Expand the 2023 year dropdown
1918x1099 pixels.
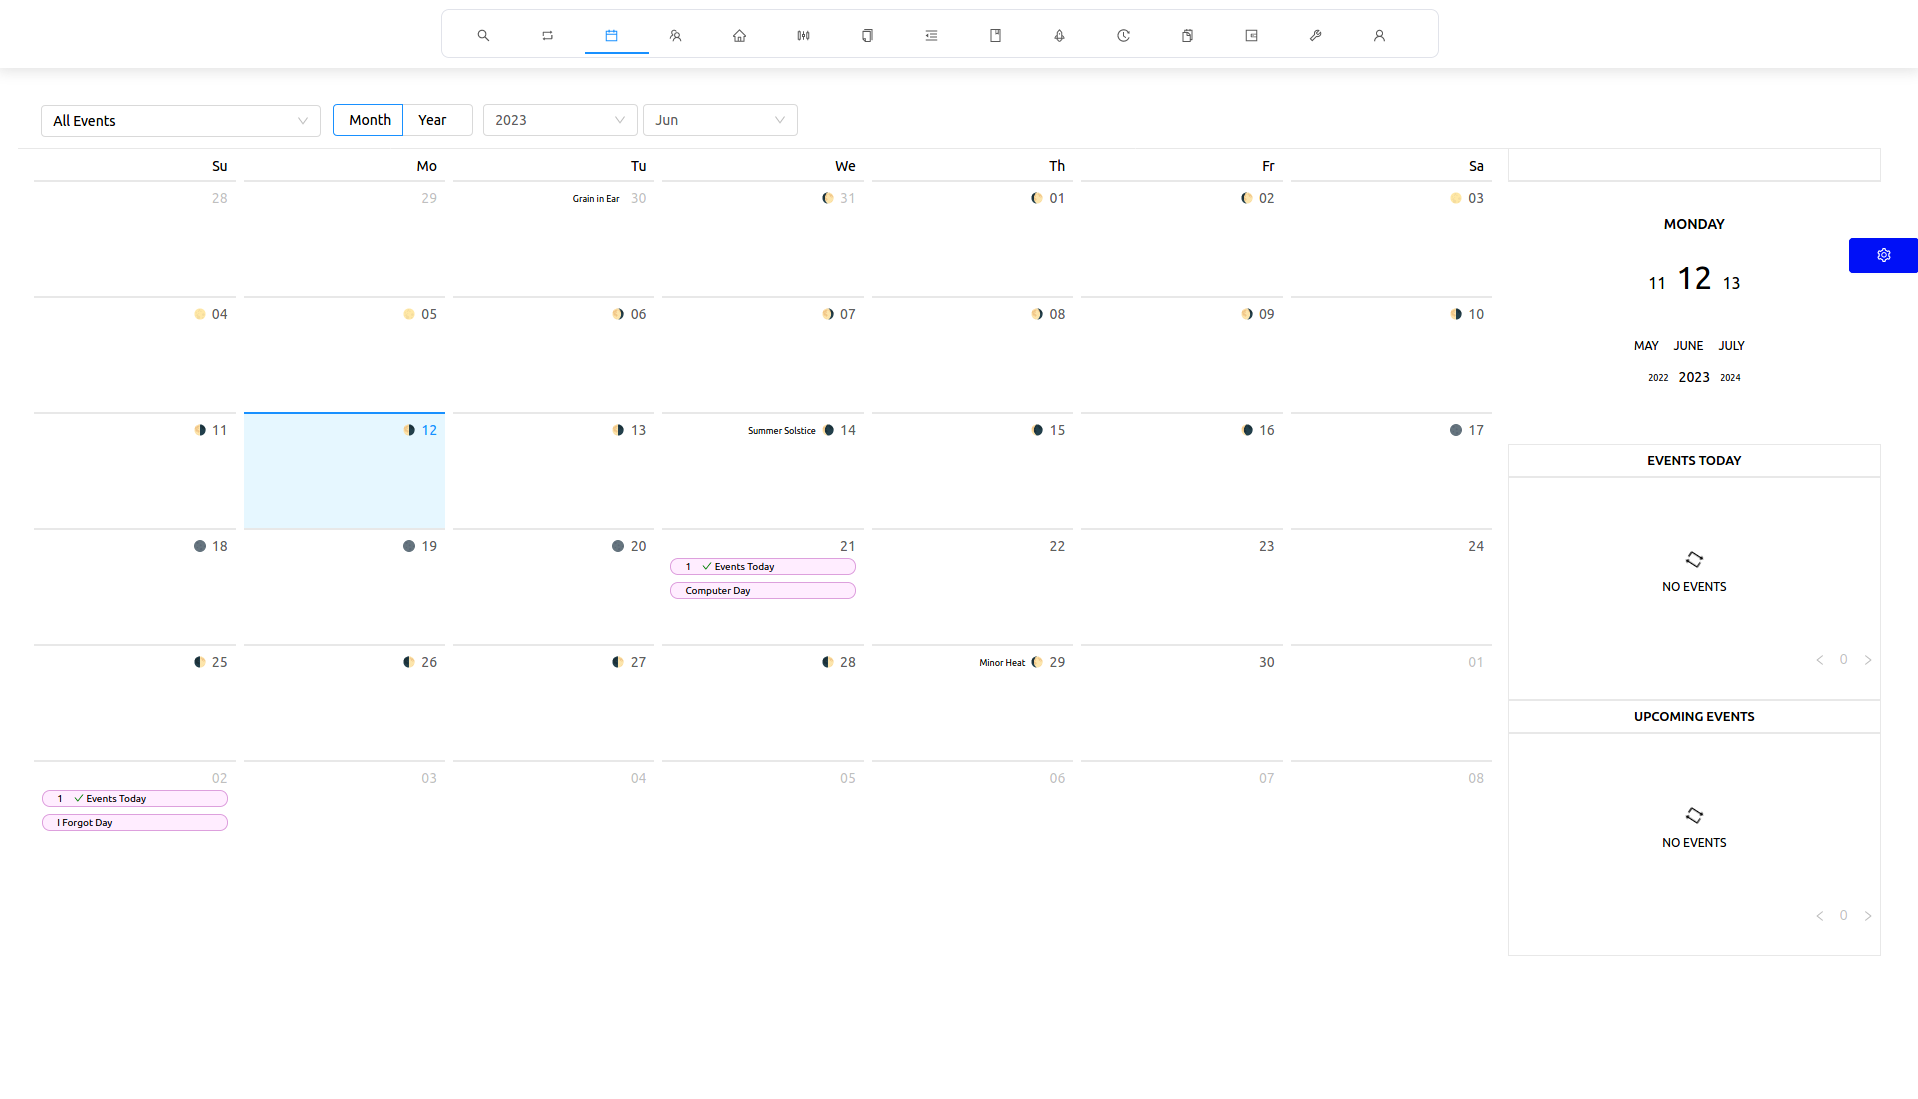coord(559,120)
